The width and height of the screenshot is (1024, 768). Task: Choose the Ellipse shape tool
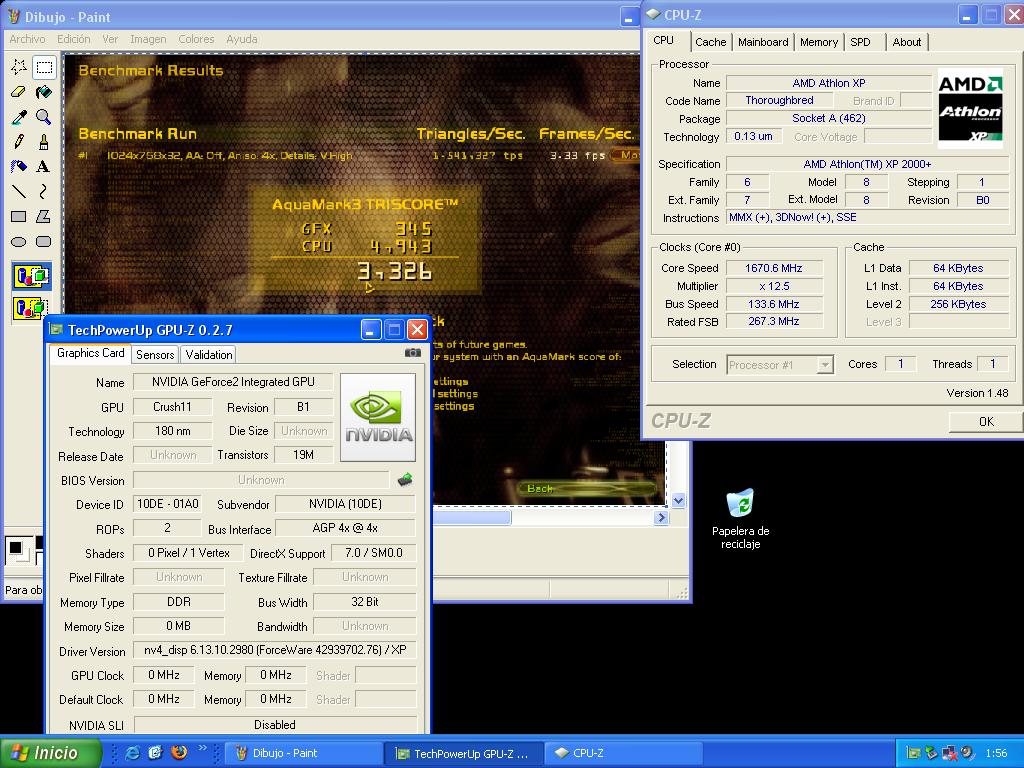point(19,242)
